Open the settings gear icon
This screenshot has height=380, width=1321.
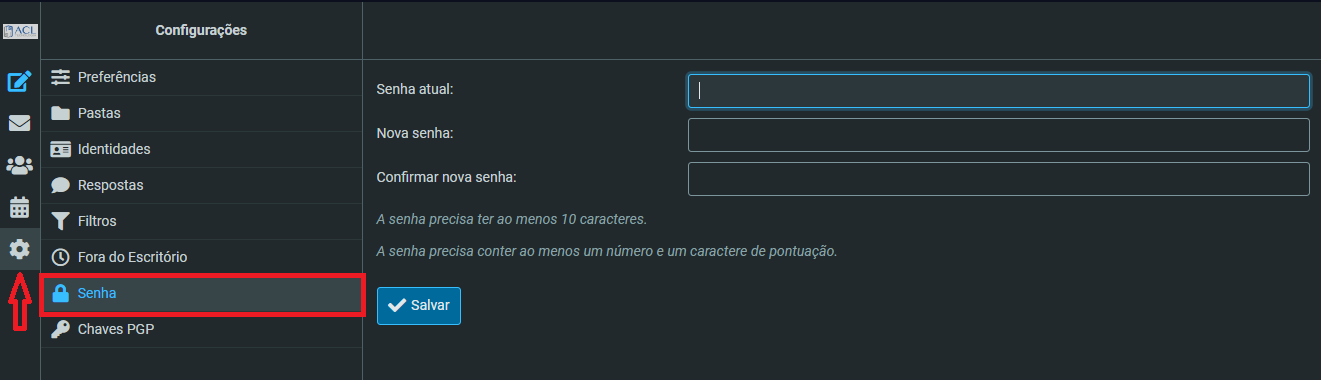tap(20, 249)
